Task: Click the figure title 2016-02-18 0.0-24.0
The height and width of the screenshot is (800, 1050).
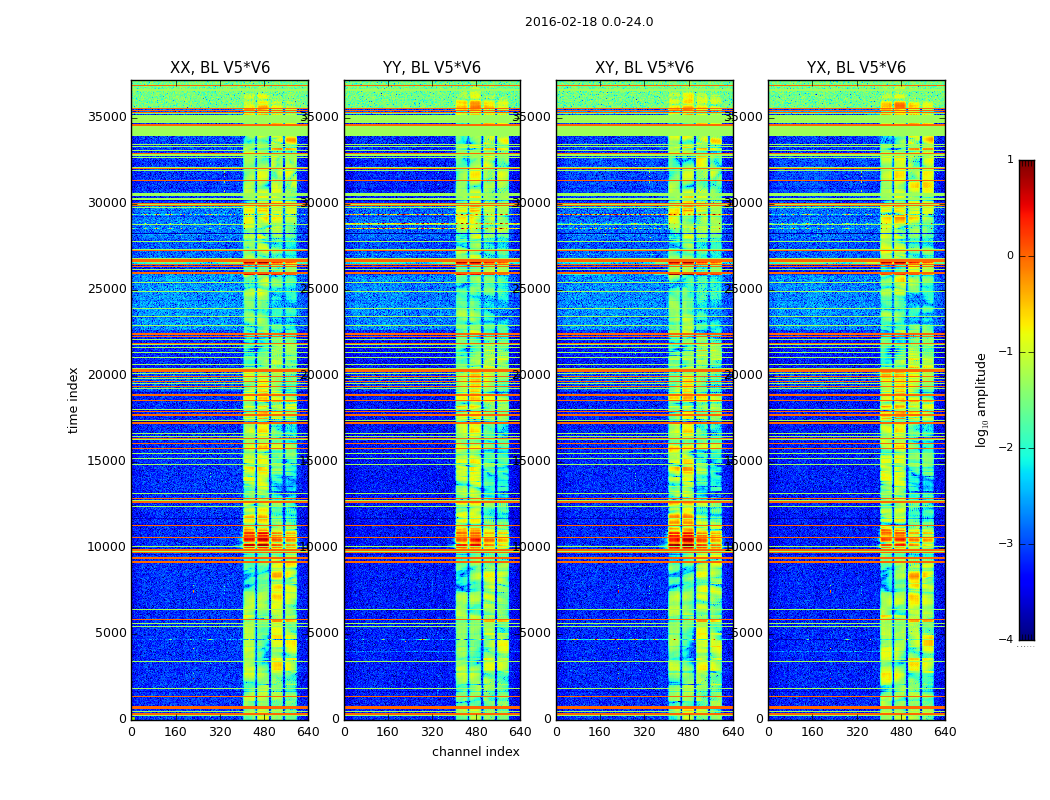Action: pos(589,22)
